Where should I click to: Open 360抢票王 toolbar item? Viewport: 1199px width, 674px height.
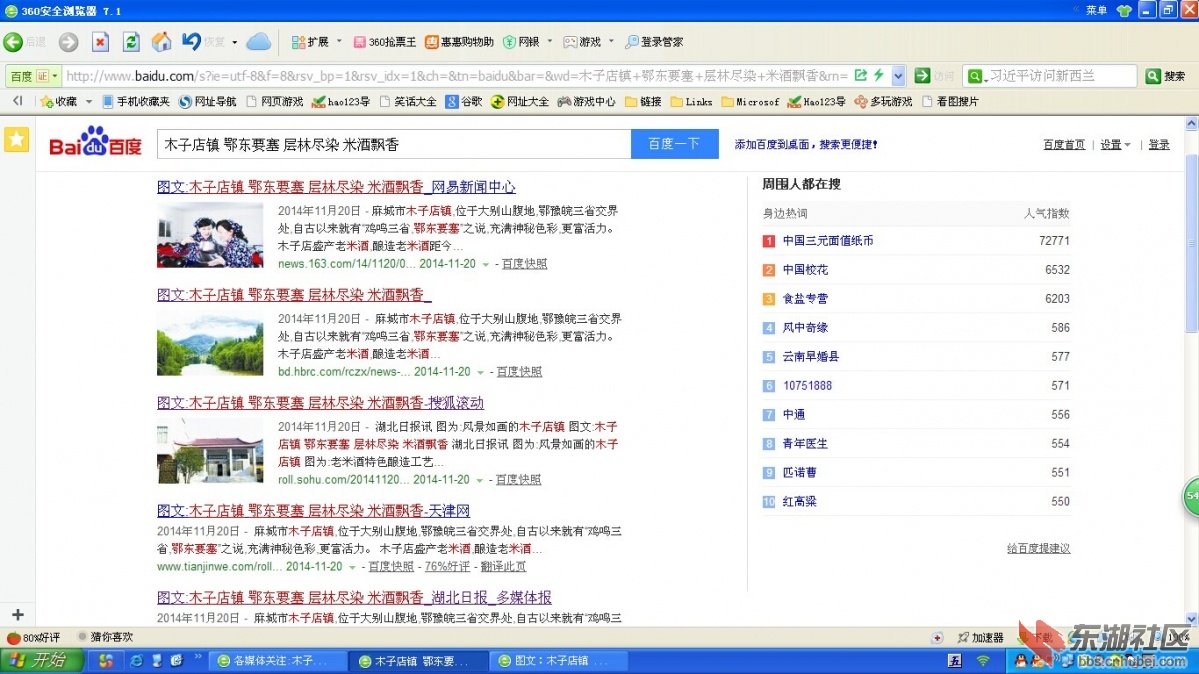pyautogui.click(x=384, y=42)
